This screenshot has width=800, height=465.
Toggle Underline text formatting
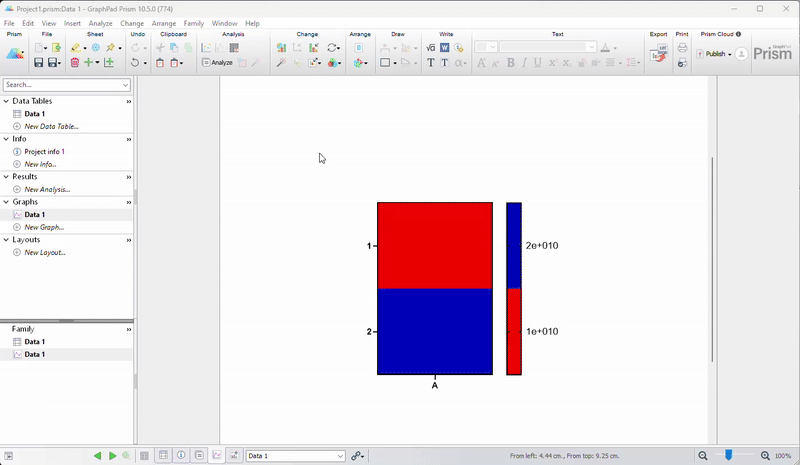click(x=538, y=63)
